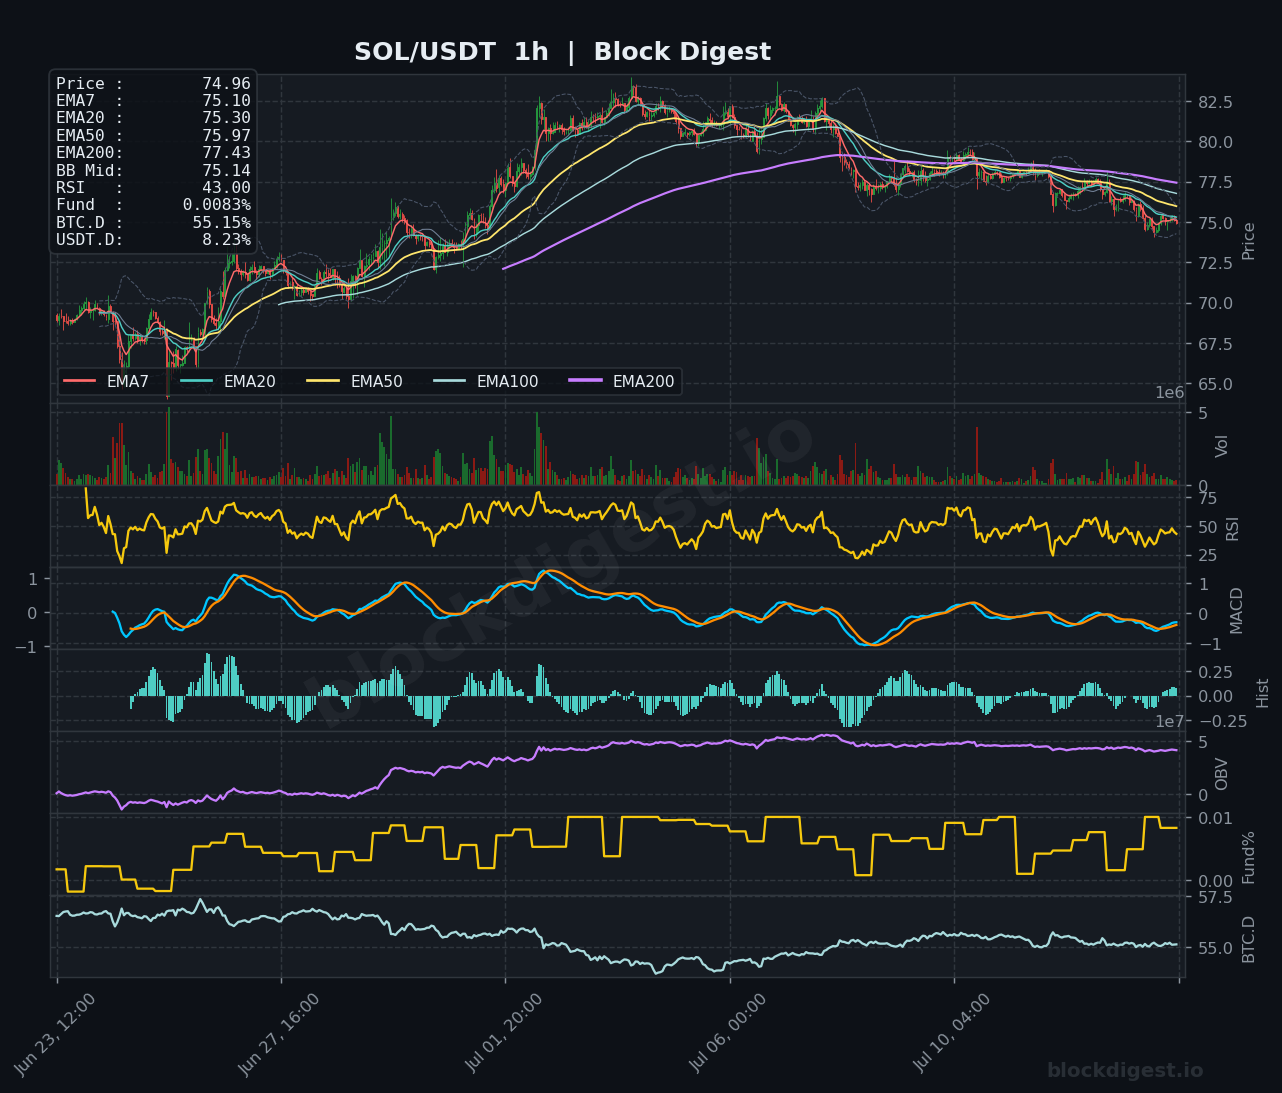Click the vertical BTC.D panel axis label
This screenshot has width=1282, height=1093.
tap(1248, 939)
